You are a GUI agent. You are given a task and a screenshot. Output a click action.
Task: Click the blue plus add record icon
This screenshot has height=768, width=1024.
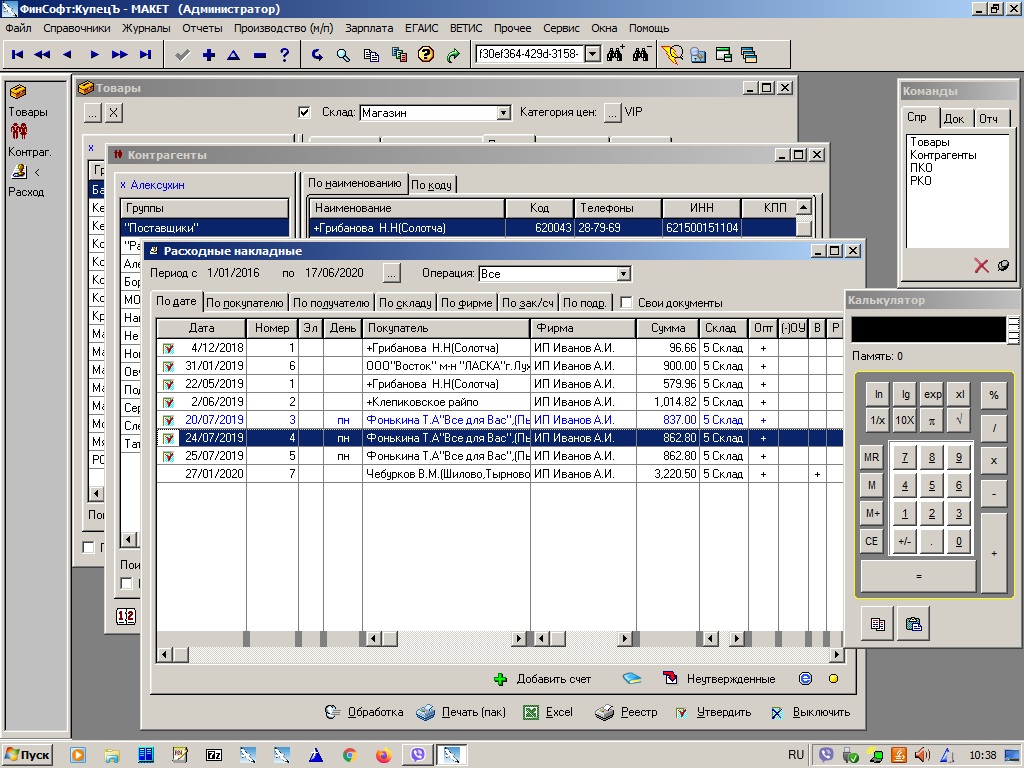point(208,55)
